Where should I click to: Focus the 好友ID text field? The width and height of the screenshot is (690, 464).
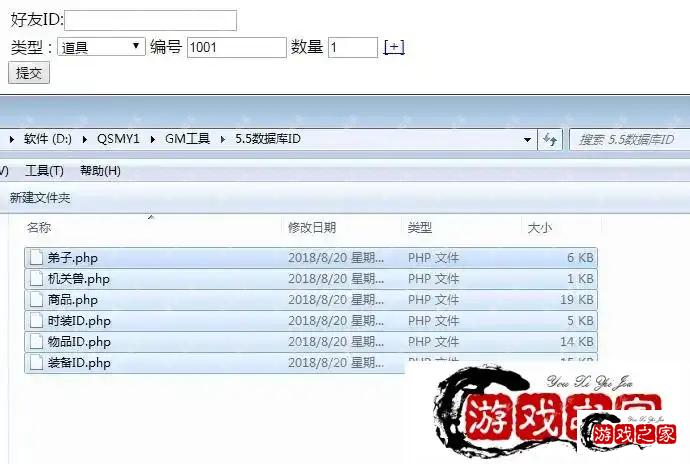pyautogui.click(x=150, y=20)
